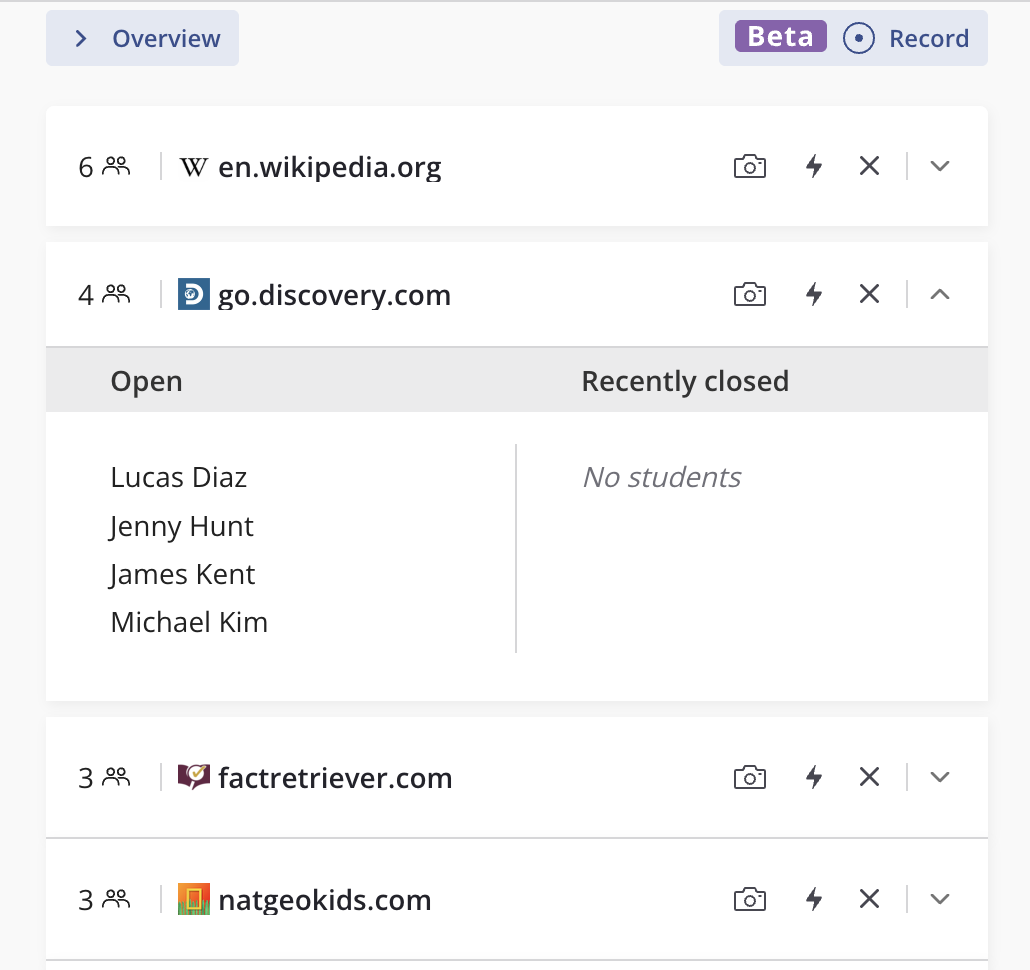
Task: Close go.discovery.com tab for students
Action: click(x=869, y=294)
